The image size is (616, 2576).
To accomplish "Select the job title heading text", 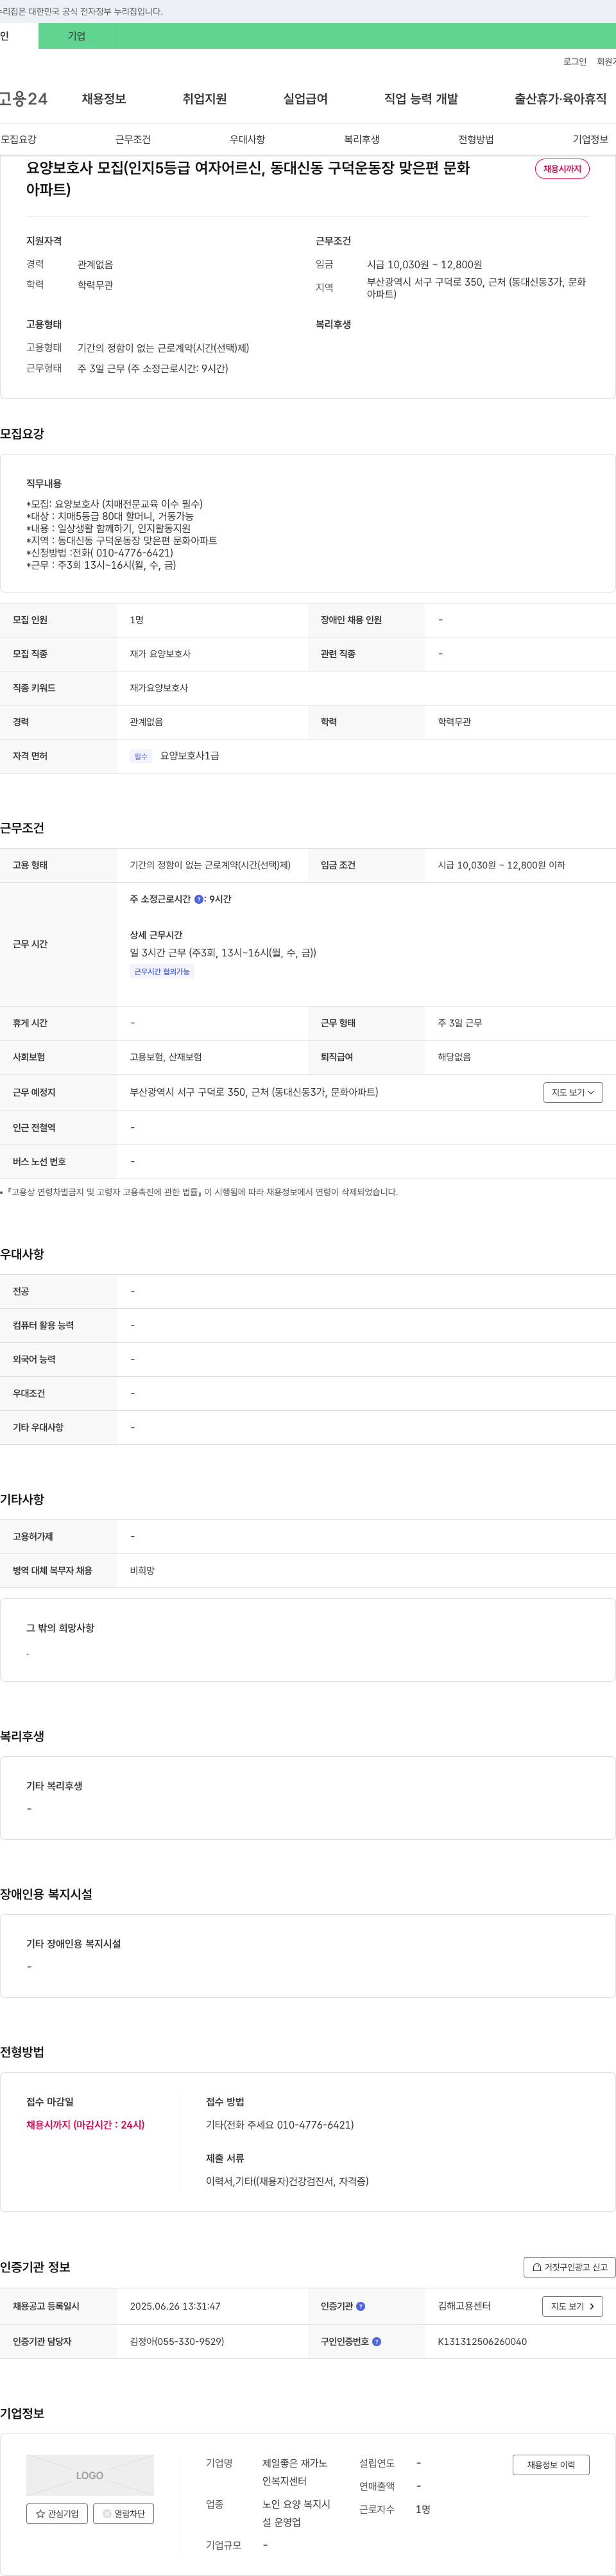I will pyautogui.click(x=248, y=178).
